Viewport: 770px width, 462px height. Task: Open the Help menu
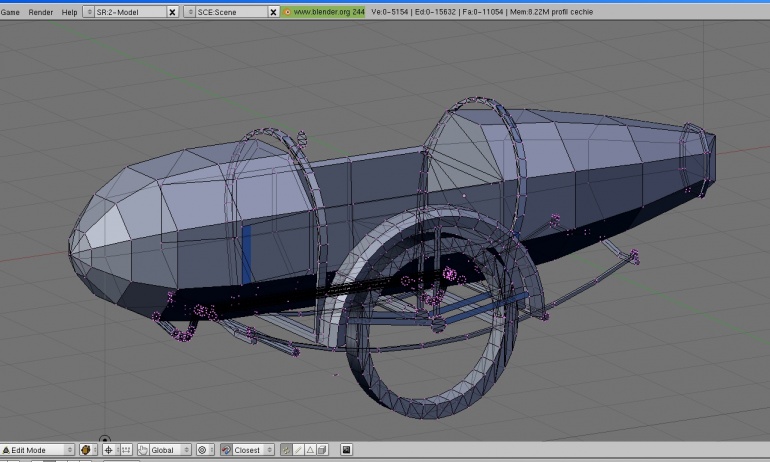[69, 12]
